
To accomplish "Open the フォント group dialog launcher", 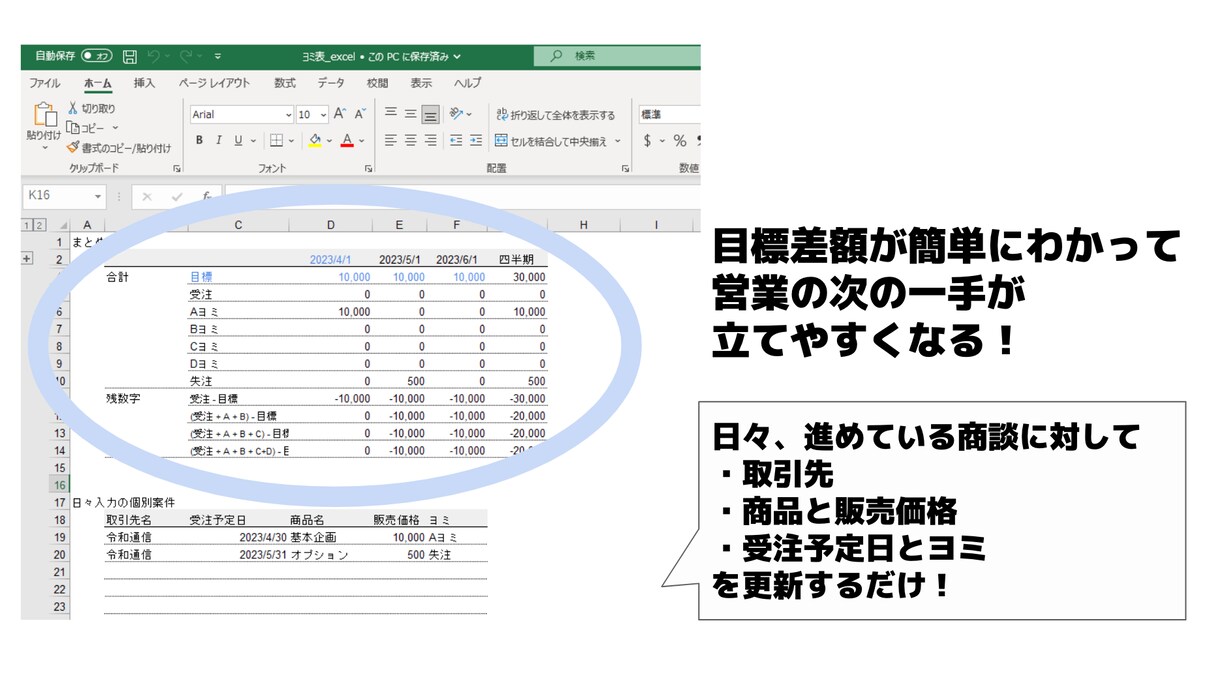I will coord(369,169).
